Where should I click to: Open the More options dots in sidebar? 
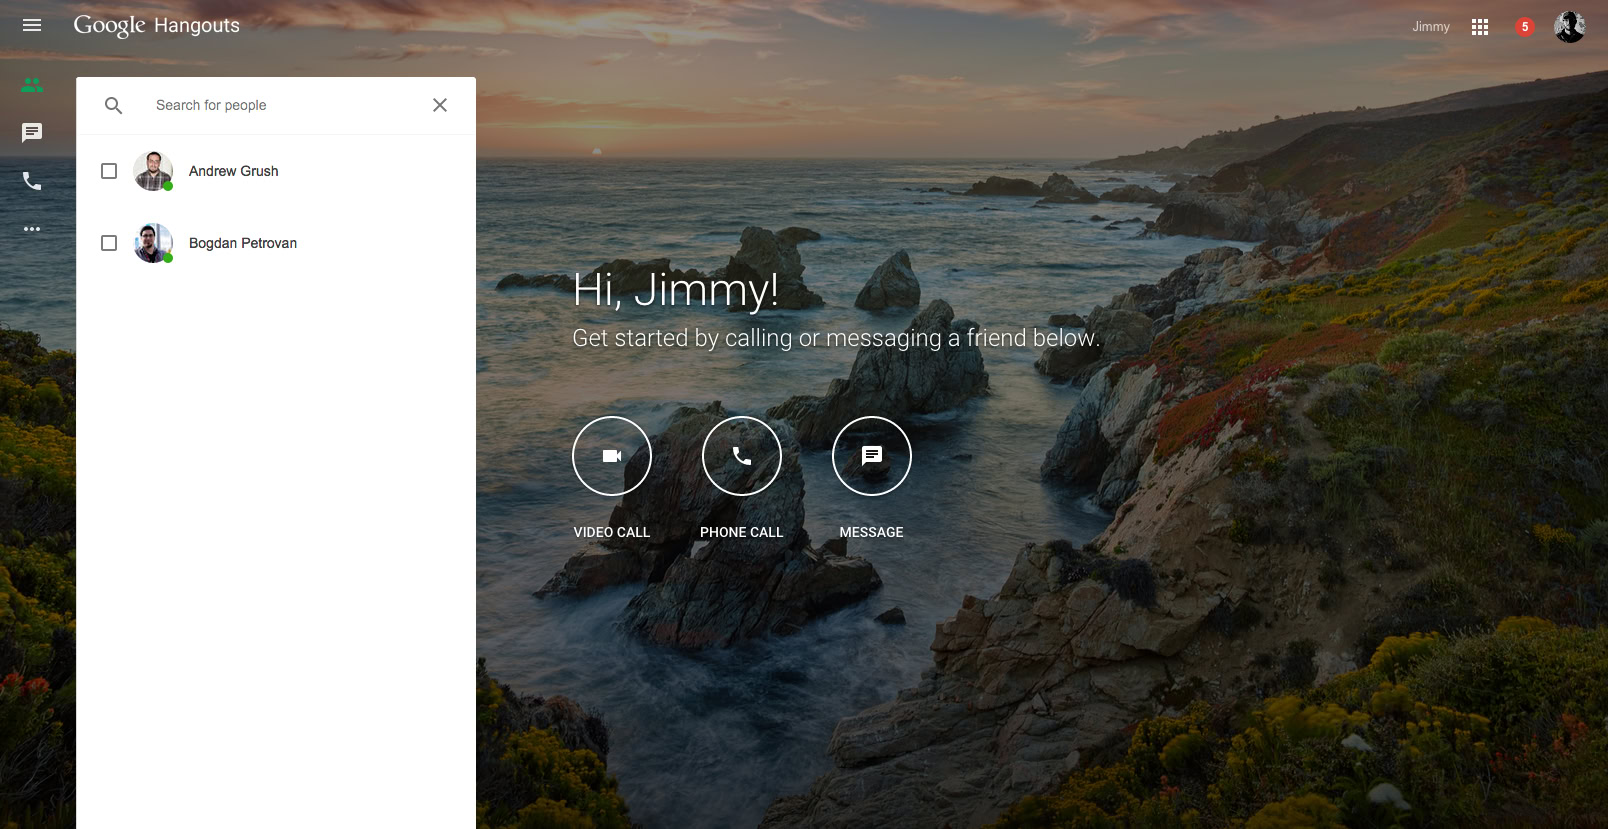point(32,229)
